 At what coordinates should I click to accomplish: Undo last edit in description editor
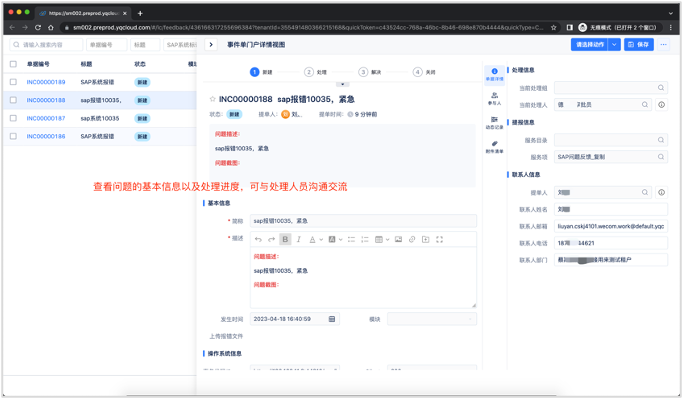258,239
